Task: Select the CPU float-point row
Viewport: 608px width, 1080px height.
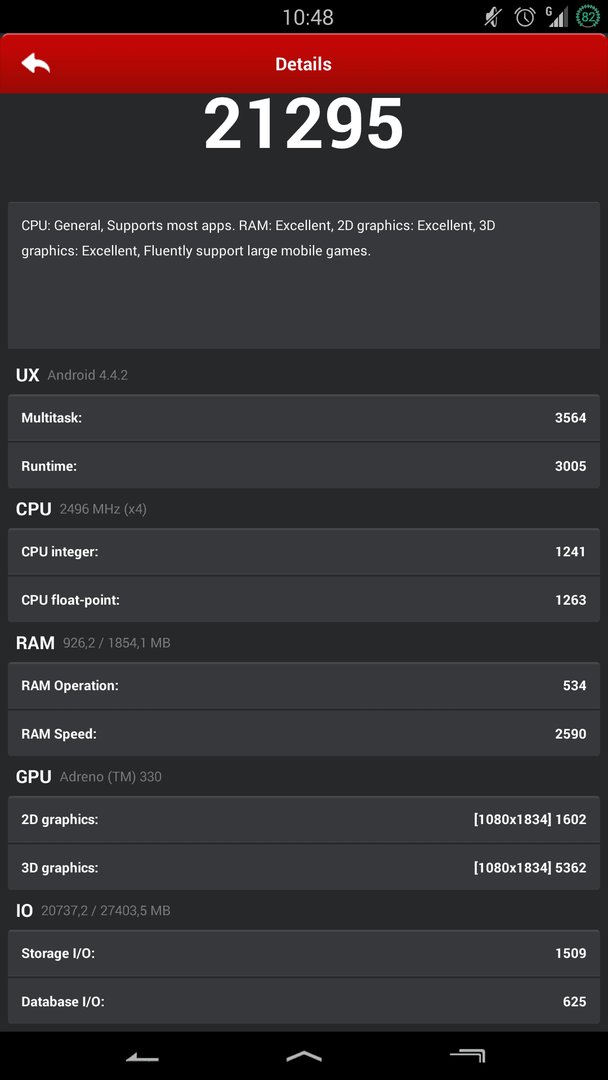Action: click(x=304, y=599)
